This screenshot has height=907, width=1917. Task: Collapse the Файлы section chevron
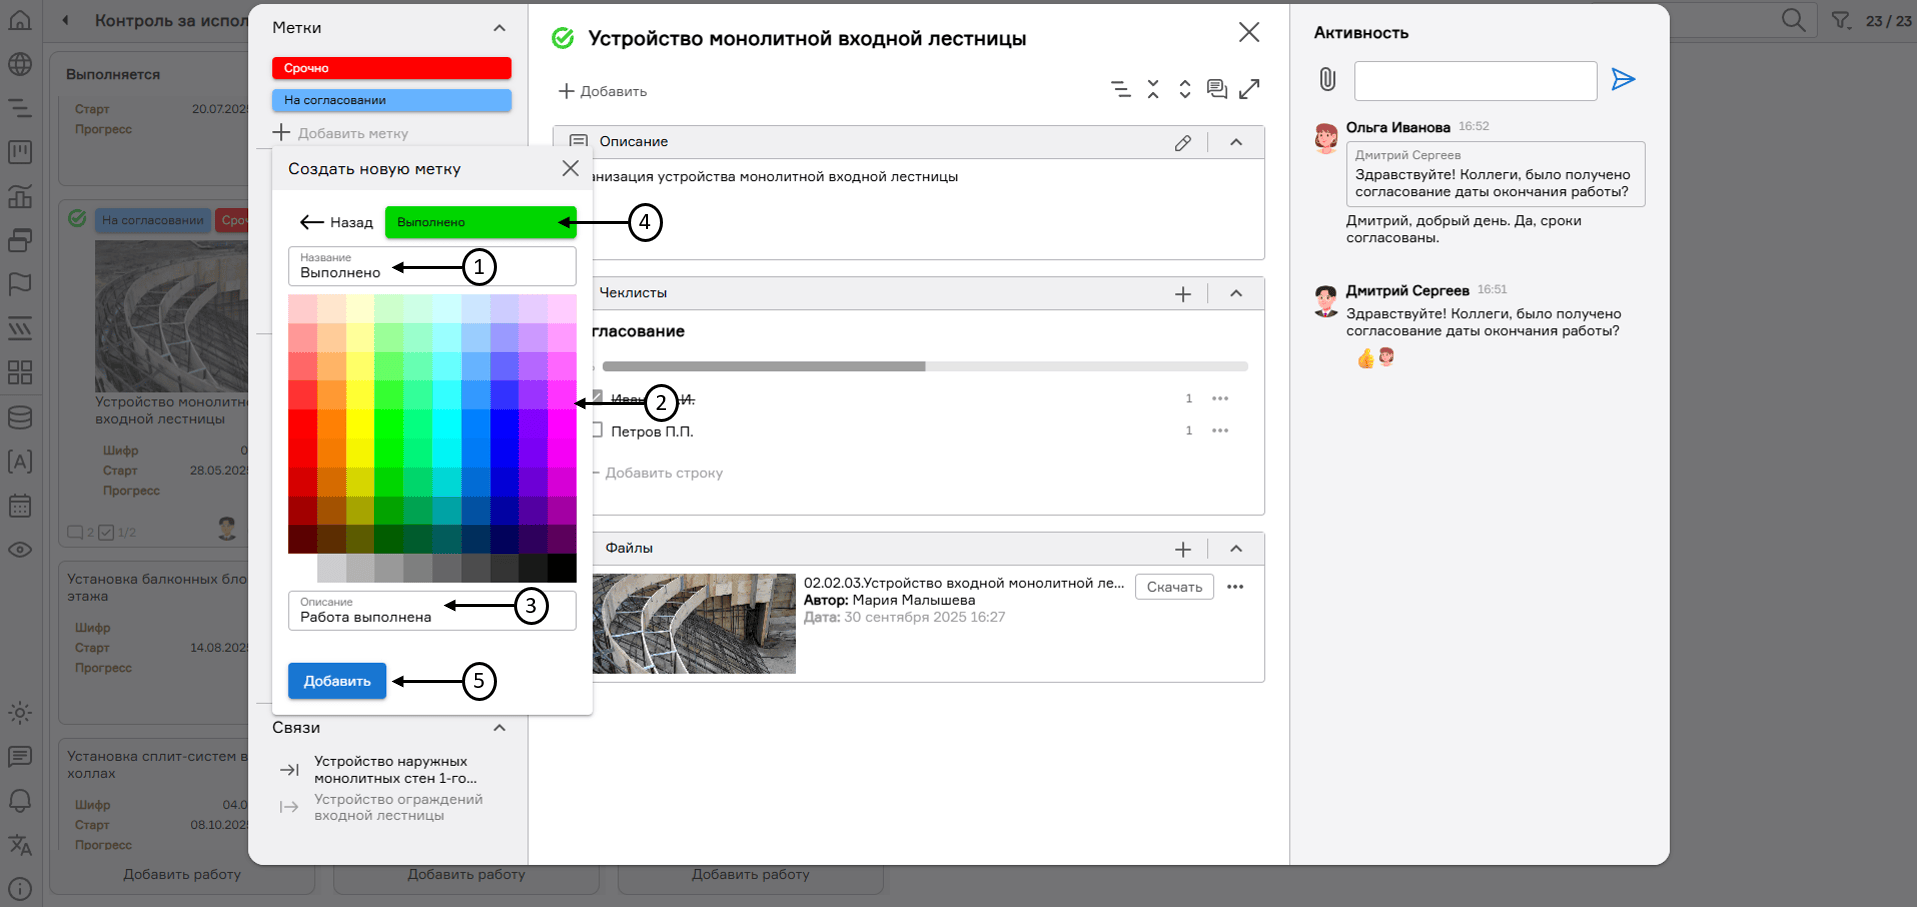point(1236,549)
